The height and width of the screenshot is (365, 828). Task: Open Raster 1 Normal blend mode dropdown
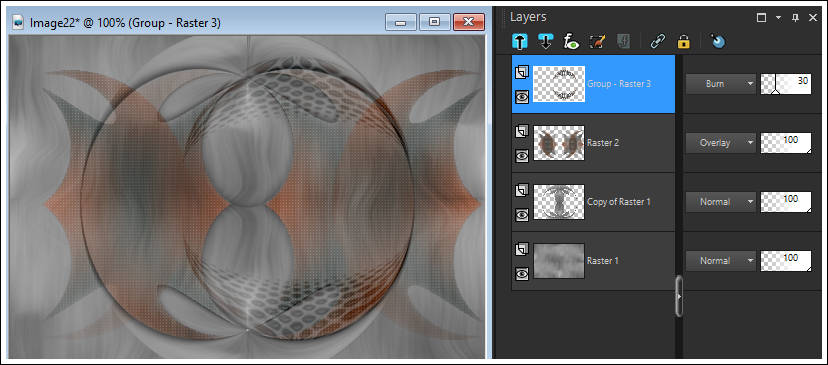click(x=721, y=260)
